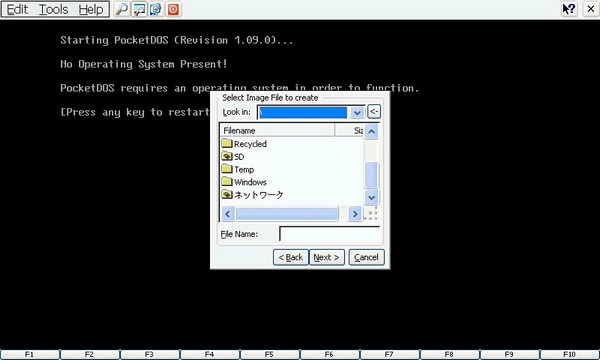Click the file list scroll down arrow
600x360 pixels.
(x=371, y=197)
